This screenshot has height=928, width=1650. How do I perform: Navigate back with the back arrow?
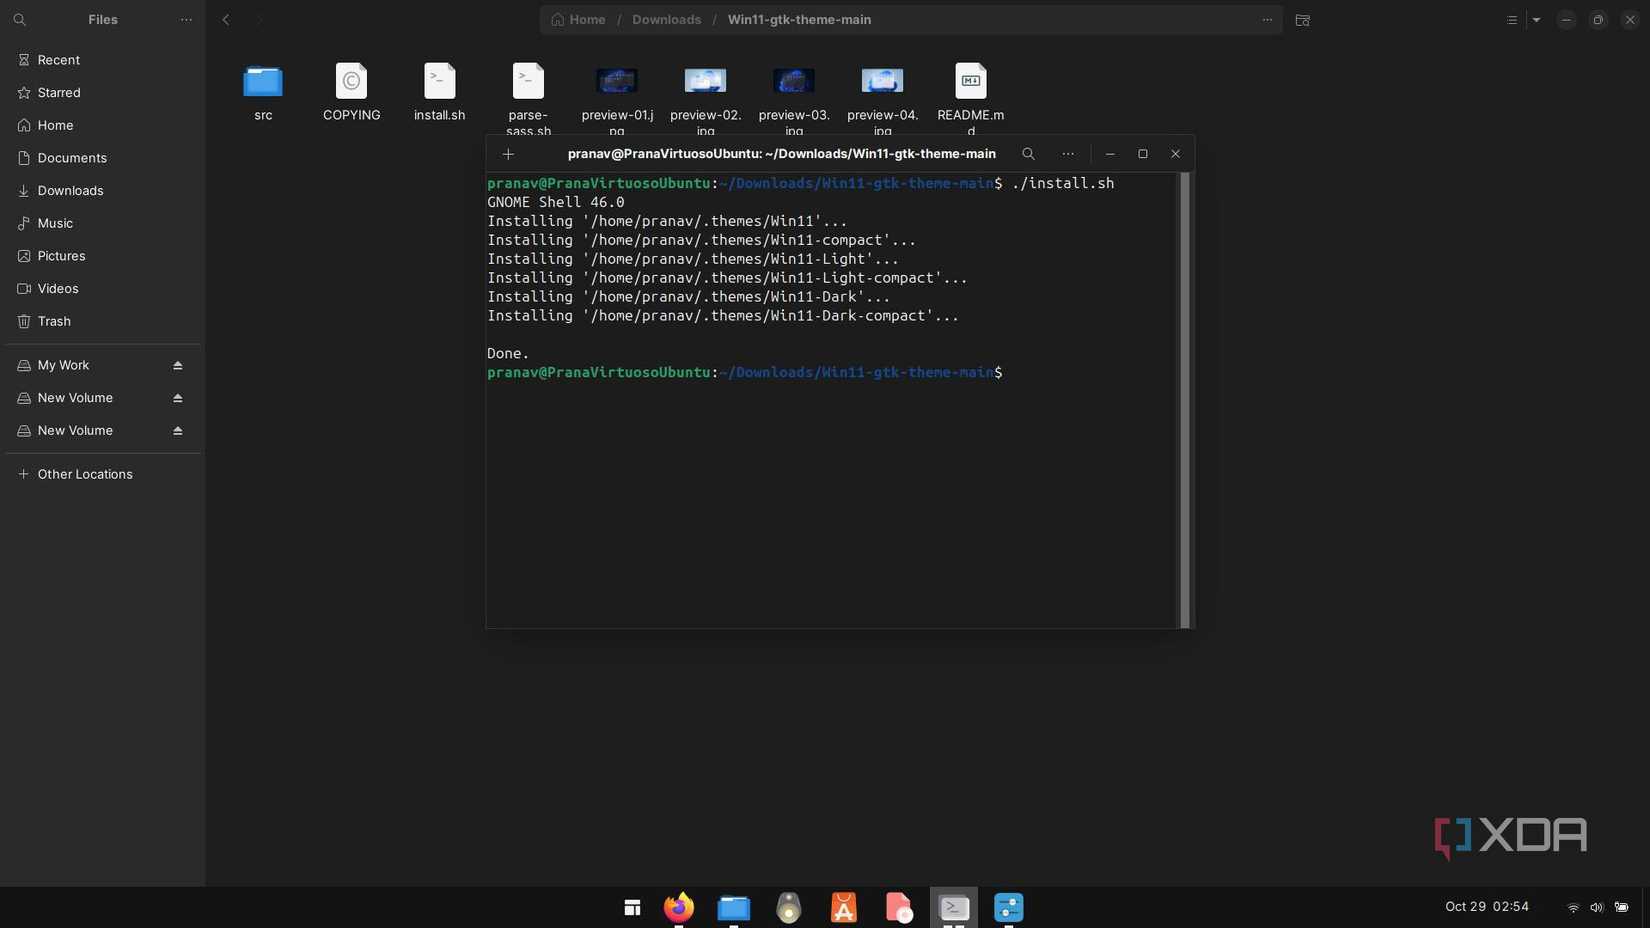coord(225,19)
